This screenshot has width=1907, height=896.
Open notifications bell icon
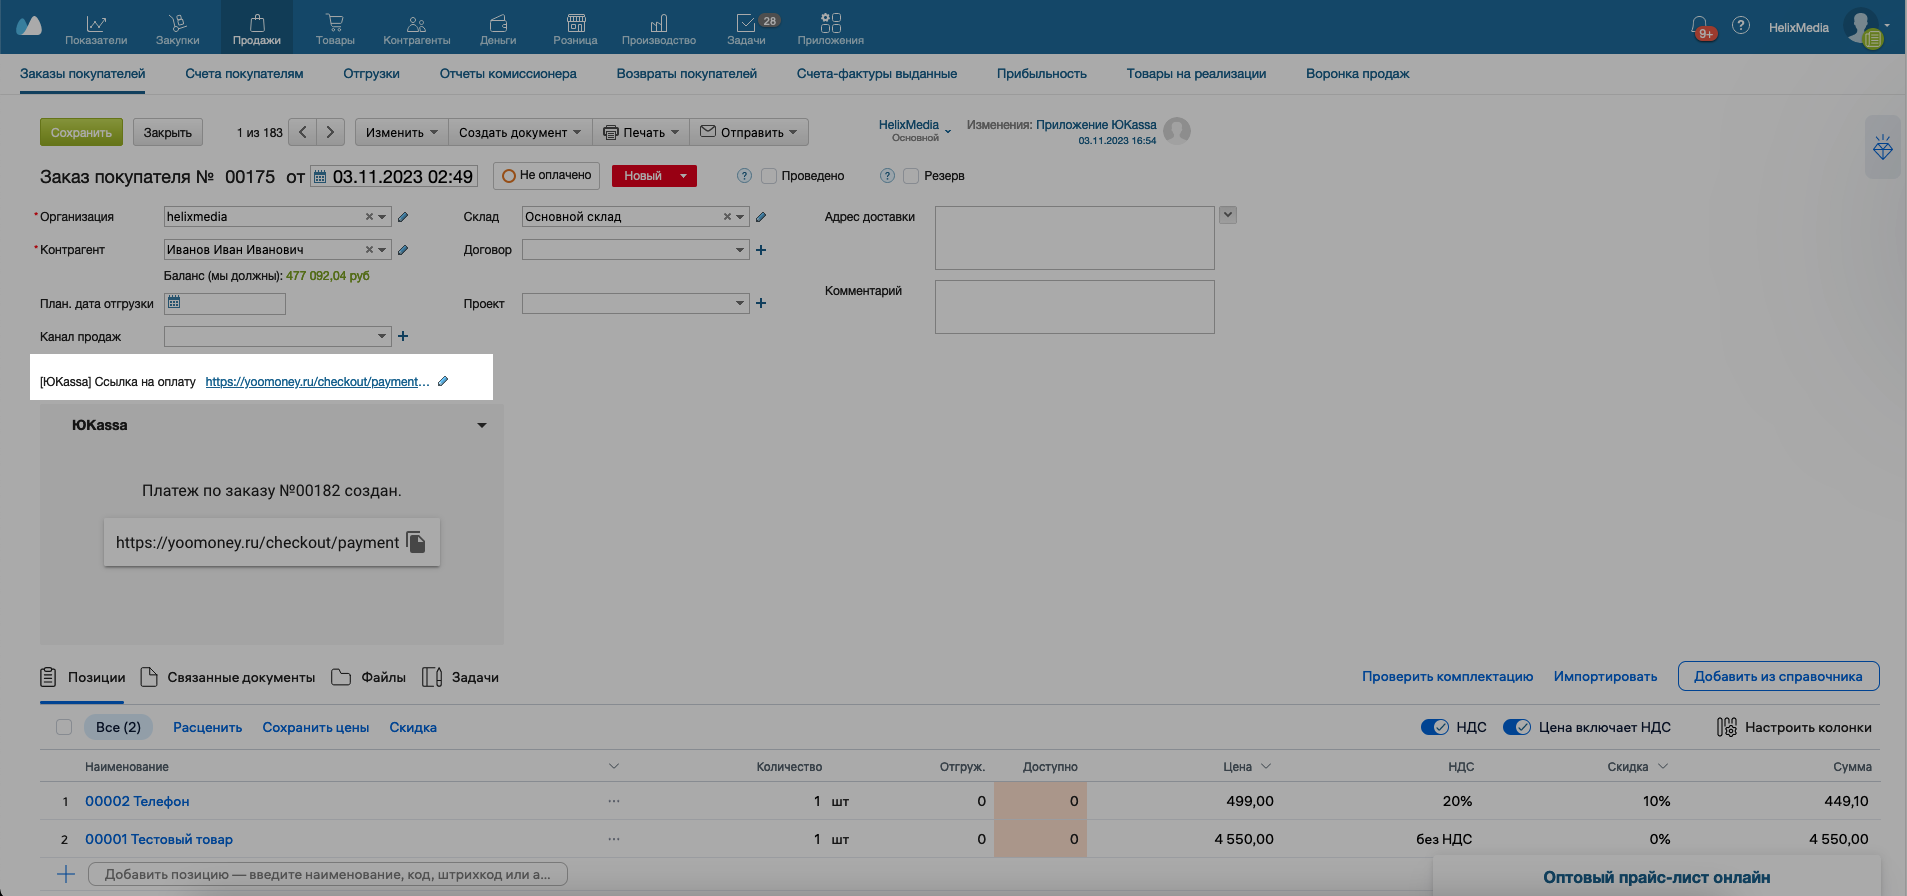coord(1699,26)
